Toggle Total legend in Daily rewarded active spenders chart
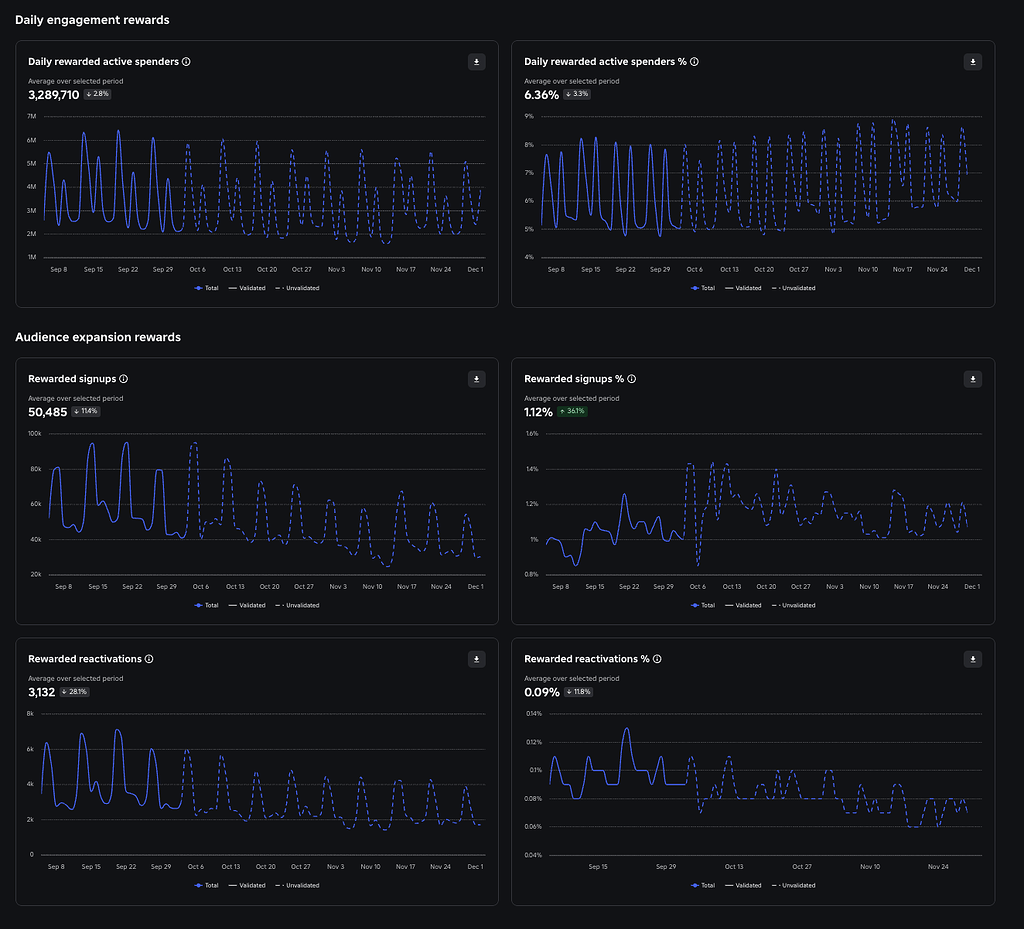This screenshot has width=1024, height=929. click(206, 288)
